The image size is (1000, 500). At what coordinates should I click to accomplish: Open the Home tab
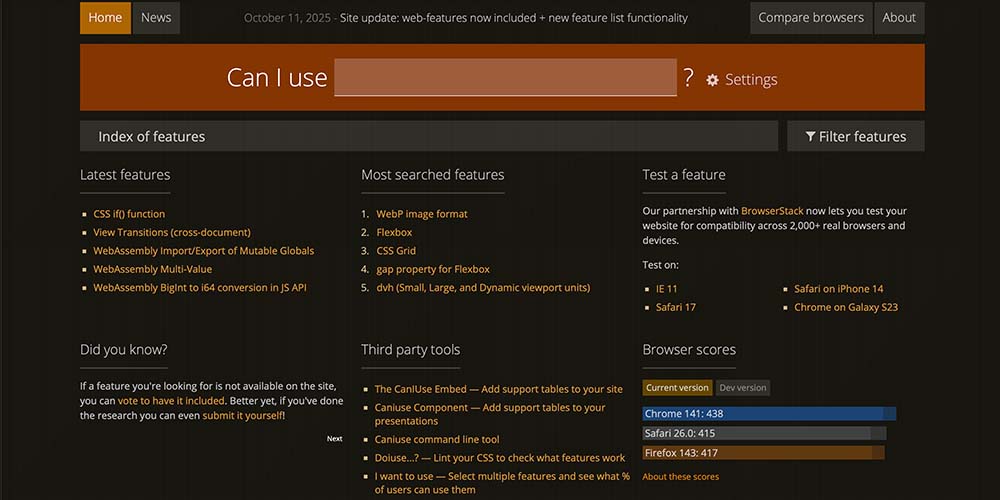(105, 18)
